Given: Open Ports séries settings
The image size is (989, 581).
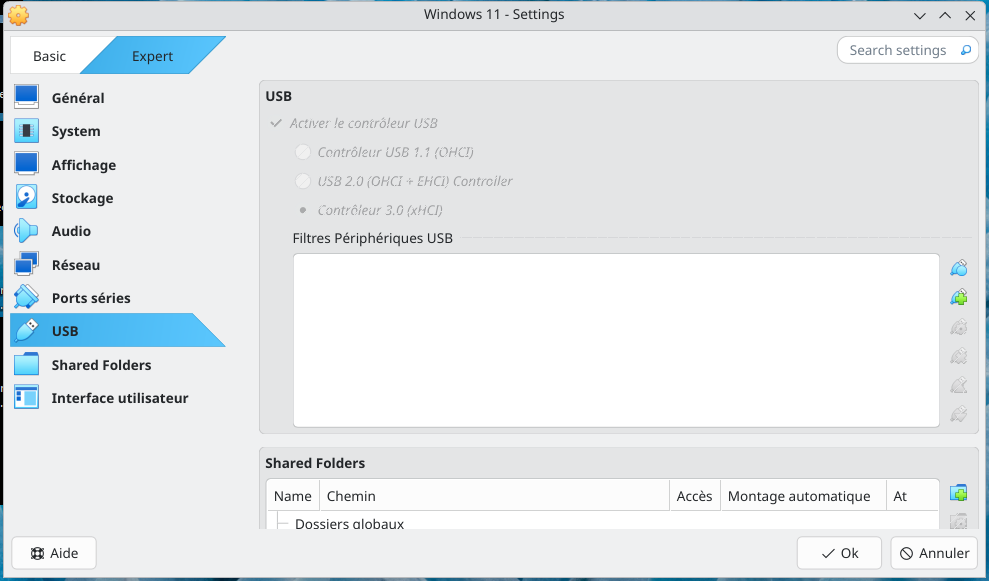Looking at the screenshot, I should 90,298.
